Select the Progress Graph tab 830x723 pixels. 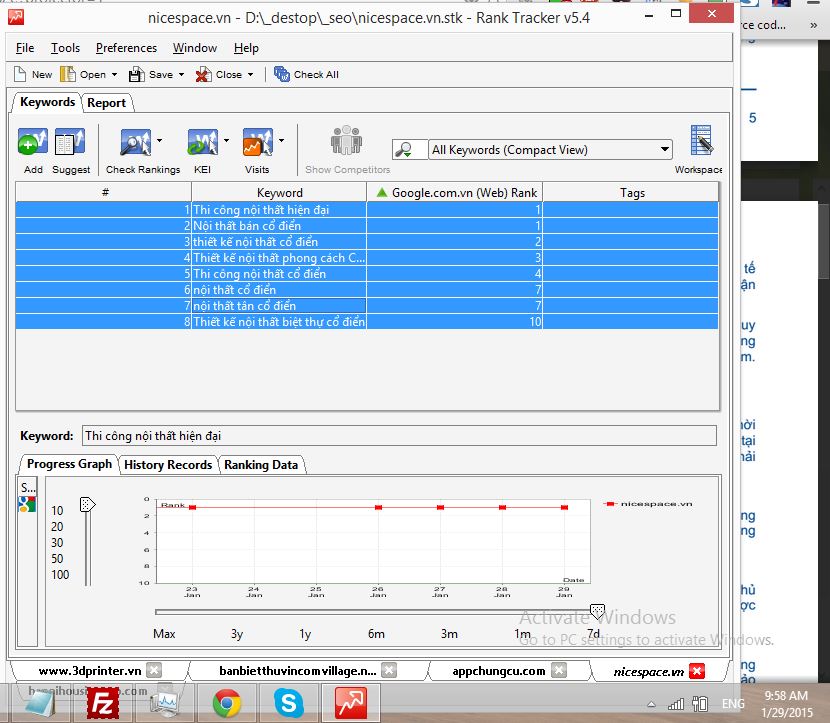[69, 464]
